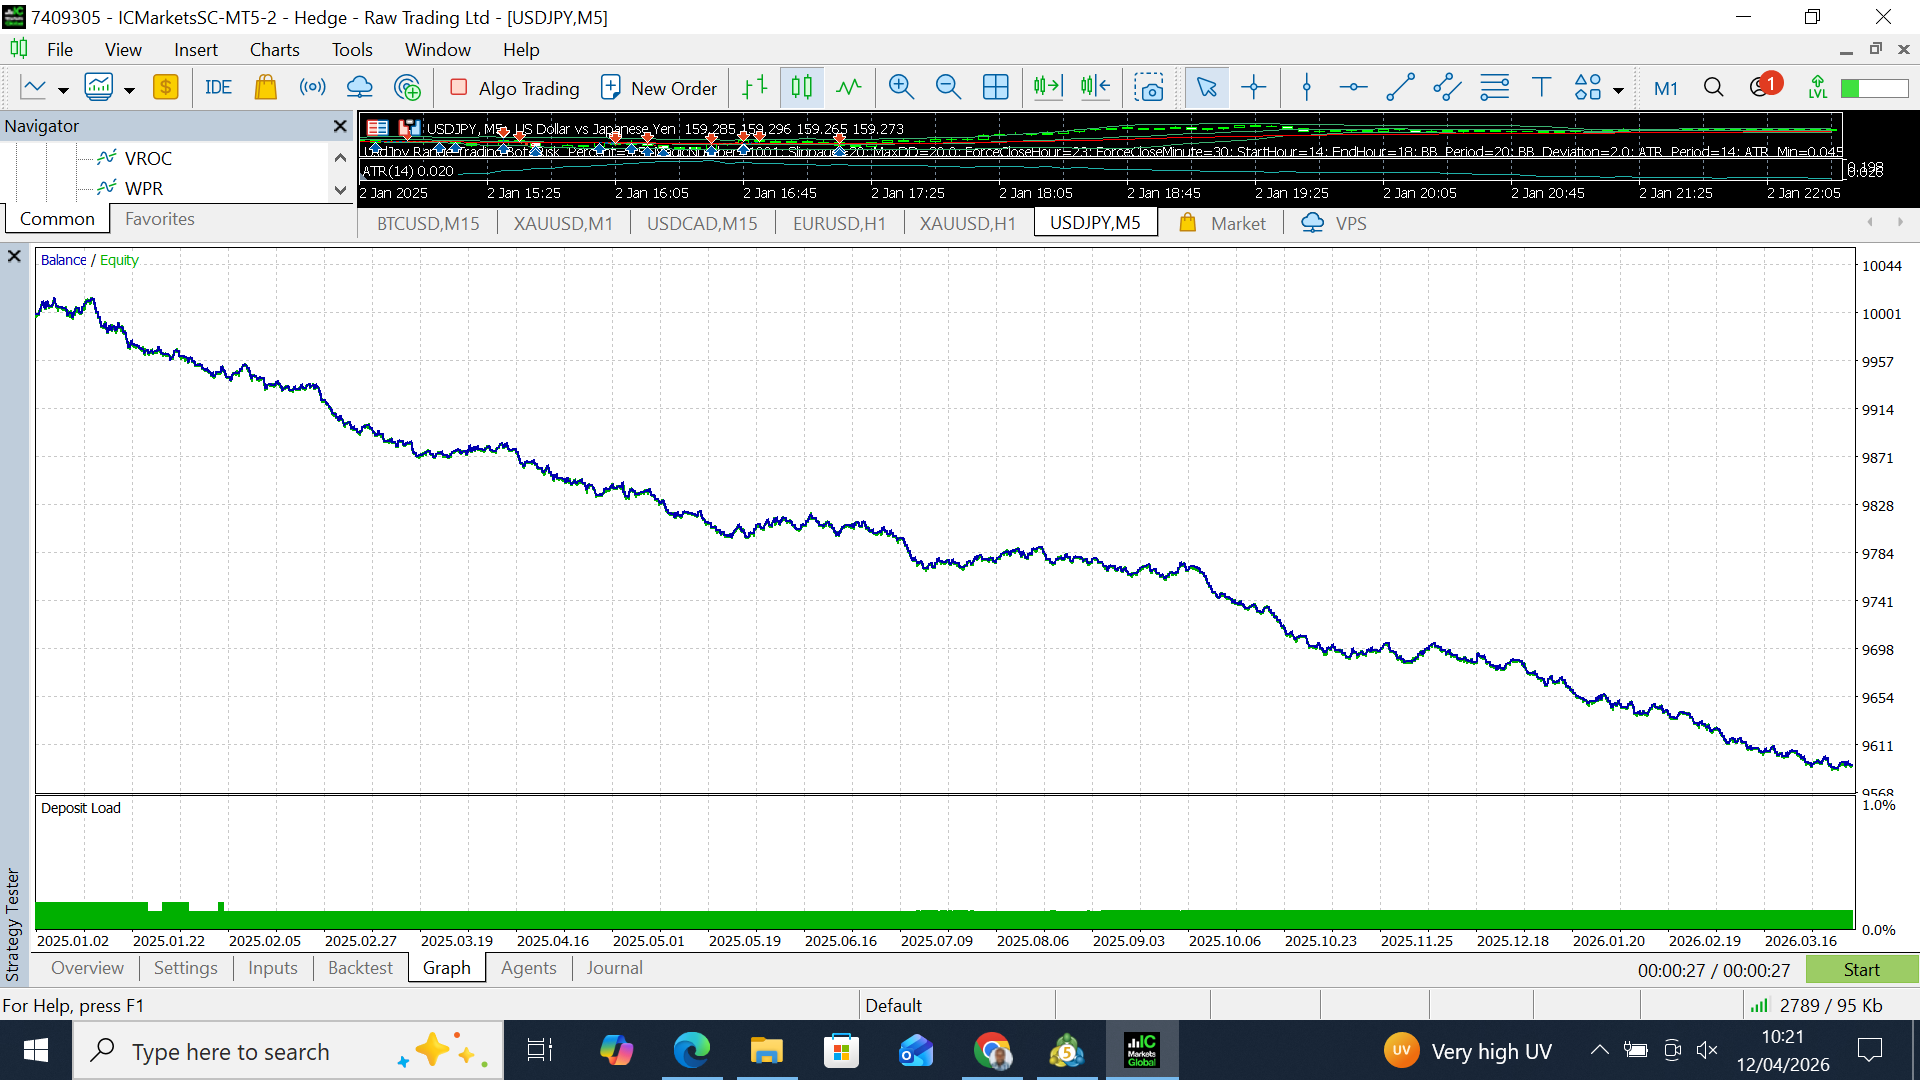
Task: Select the crosshair cursor tool
Action: [1253, 88]
